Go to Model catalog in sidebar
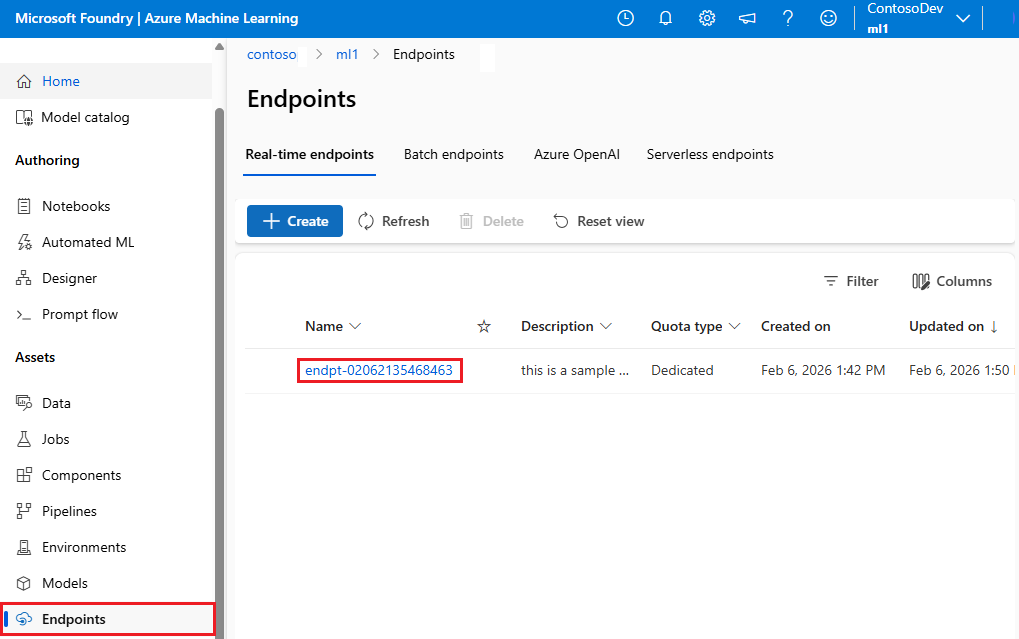 coord(85,117)
